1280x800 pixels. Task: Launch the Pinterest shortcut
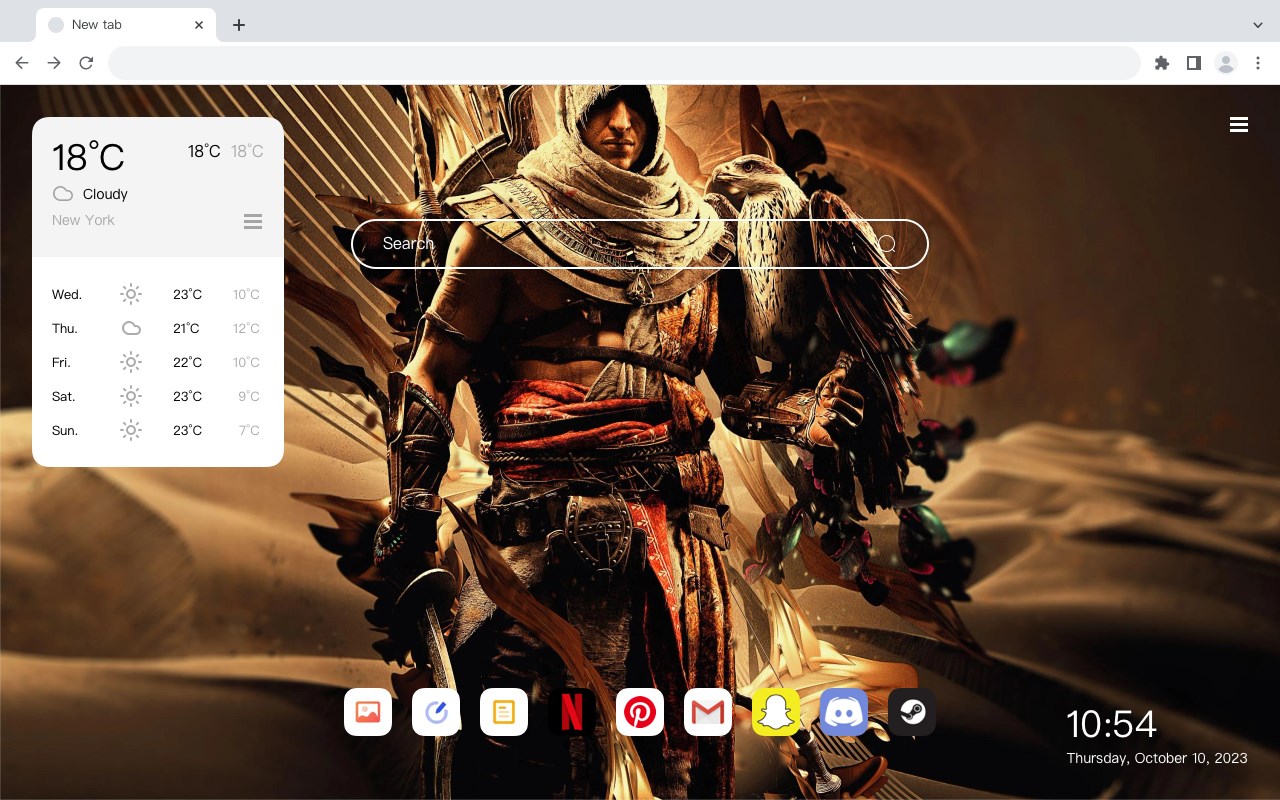(x=640, y=712)
